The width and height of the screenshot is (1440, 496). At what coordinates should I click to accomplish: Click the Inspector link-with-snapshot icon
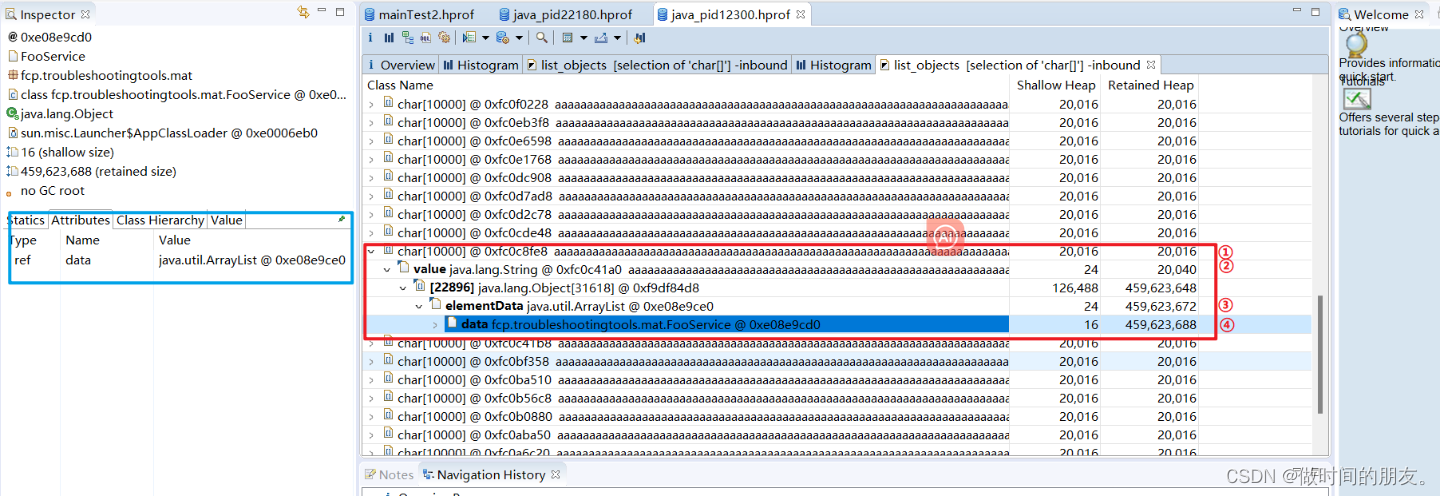pos(304,12)
